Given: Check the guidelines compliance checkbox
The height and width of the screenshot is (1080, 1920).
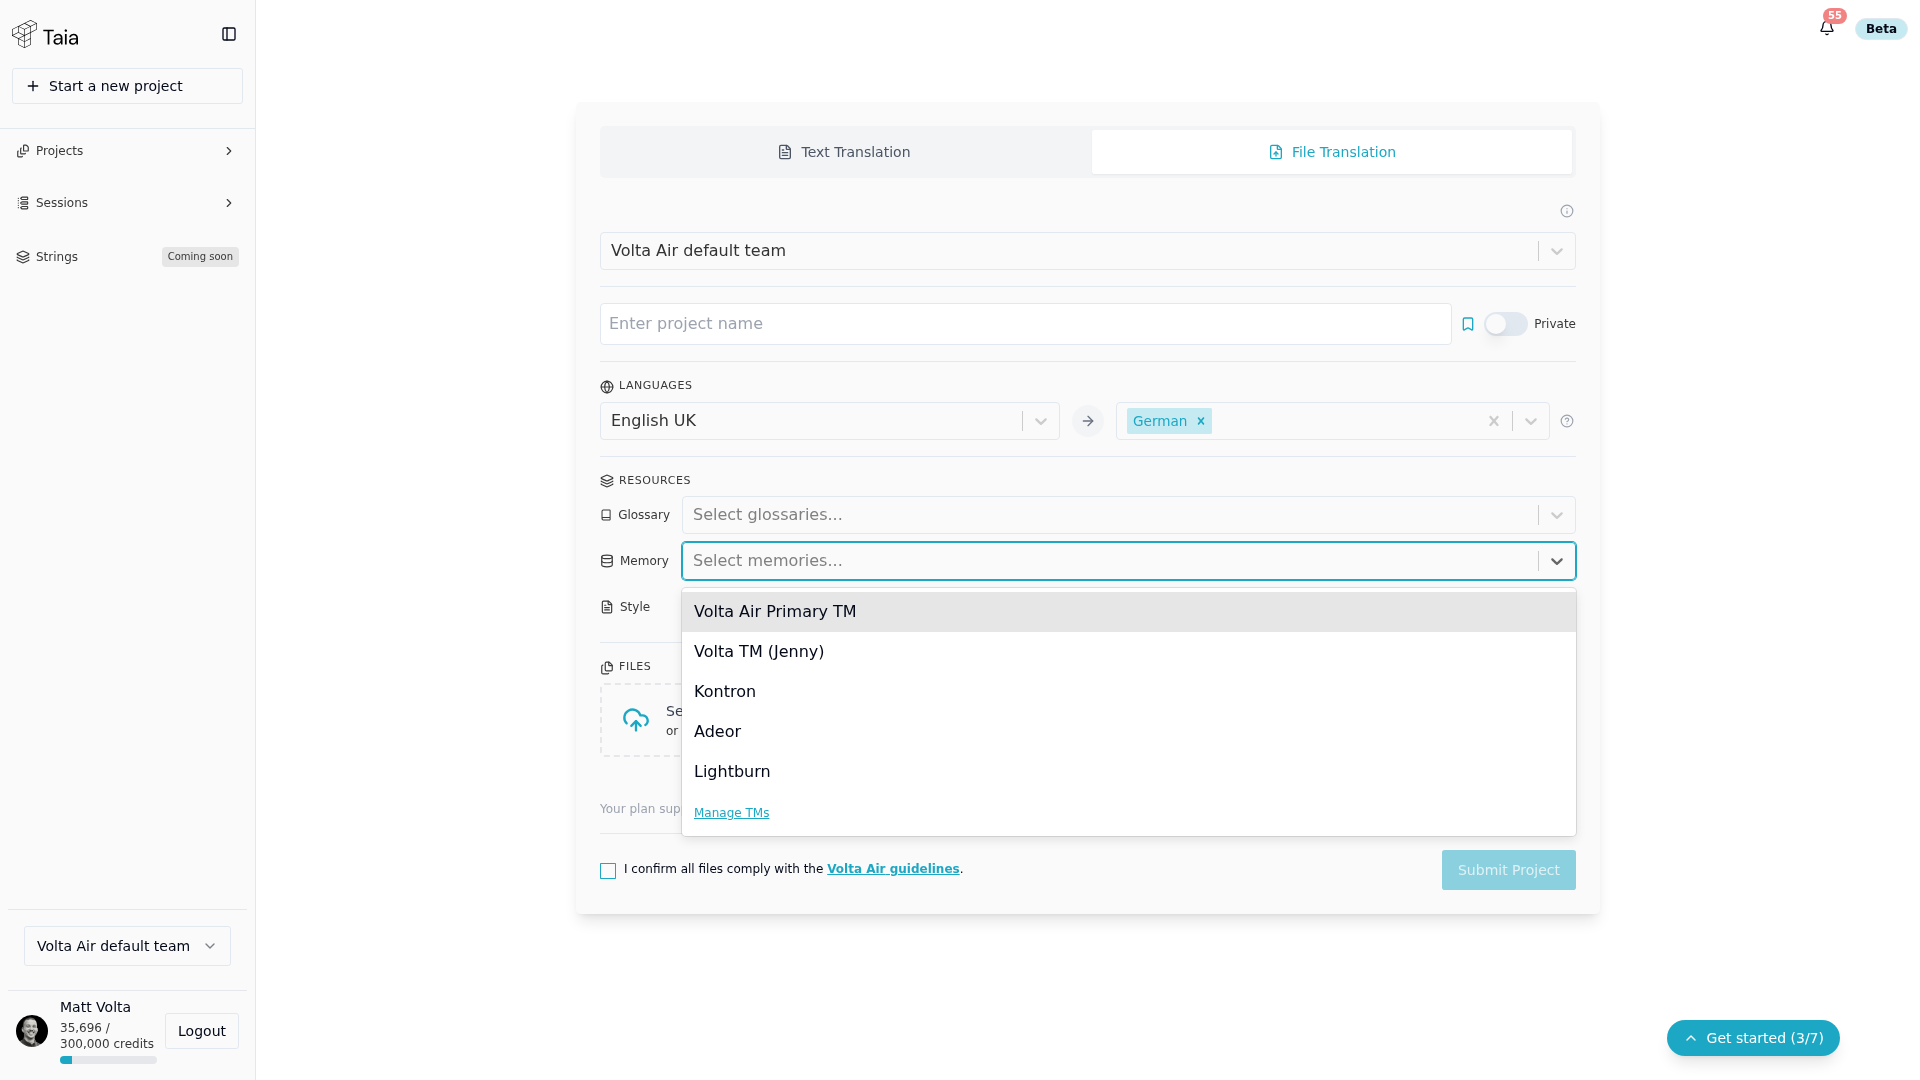Looking at the screenshot, I should coord(608,871).
